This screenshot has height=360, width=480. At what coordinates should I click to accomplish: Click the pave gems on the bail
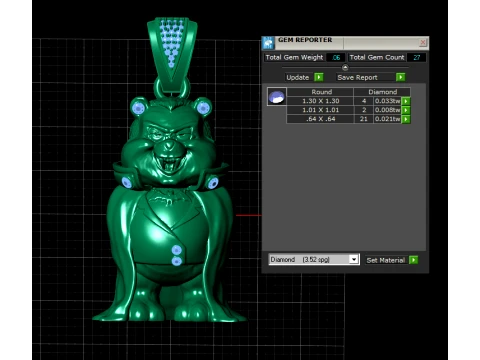172,42
